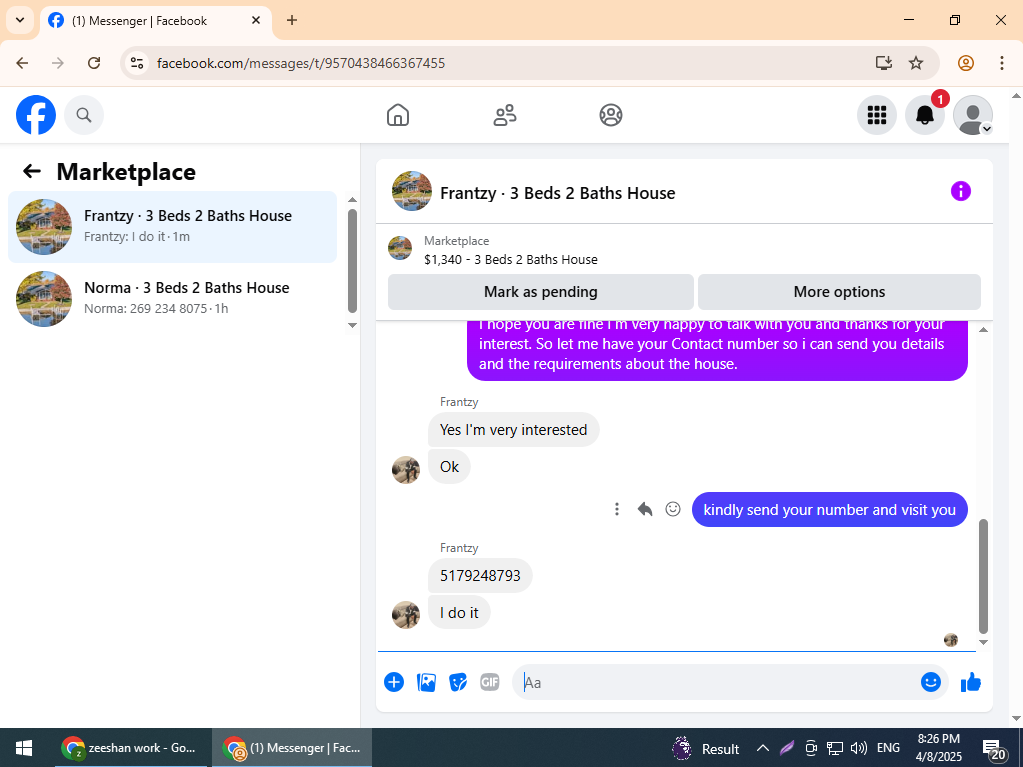Send a thumbs-up like

click(971, 682)
